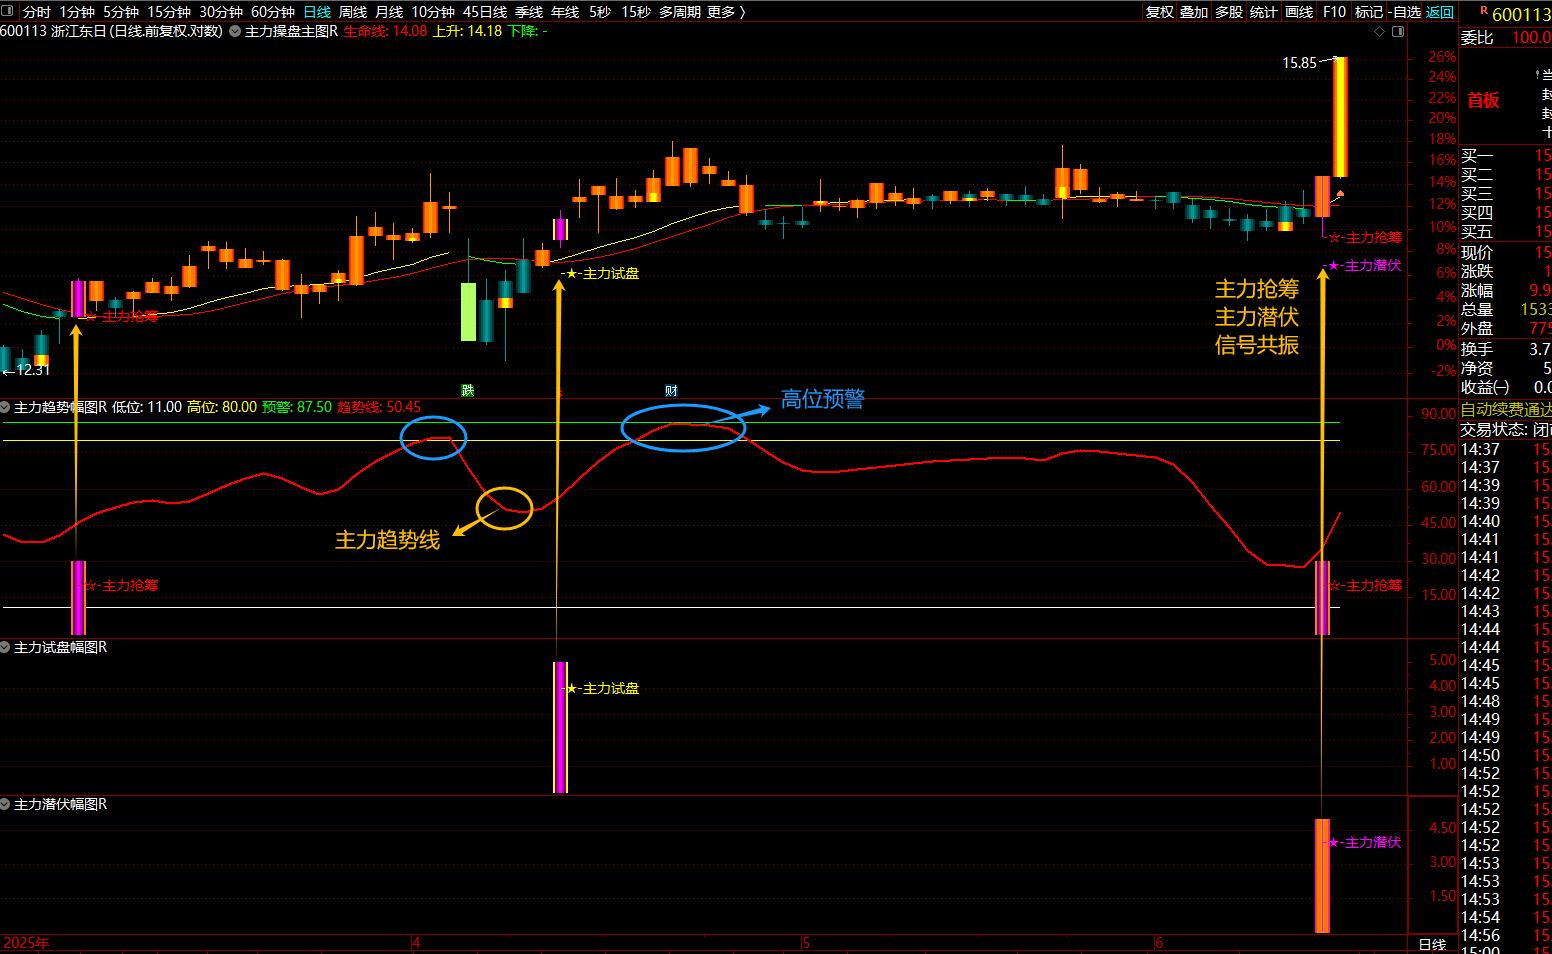Click the 12.31 price low label
1552x954 pixels.
(x=33, y=370)
